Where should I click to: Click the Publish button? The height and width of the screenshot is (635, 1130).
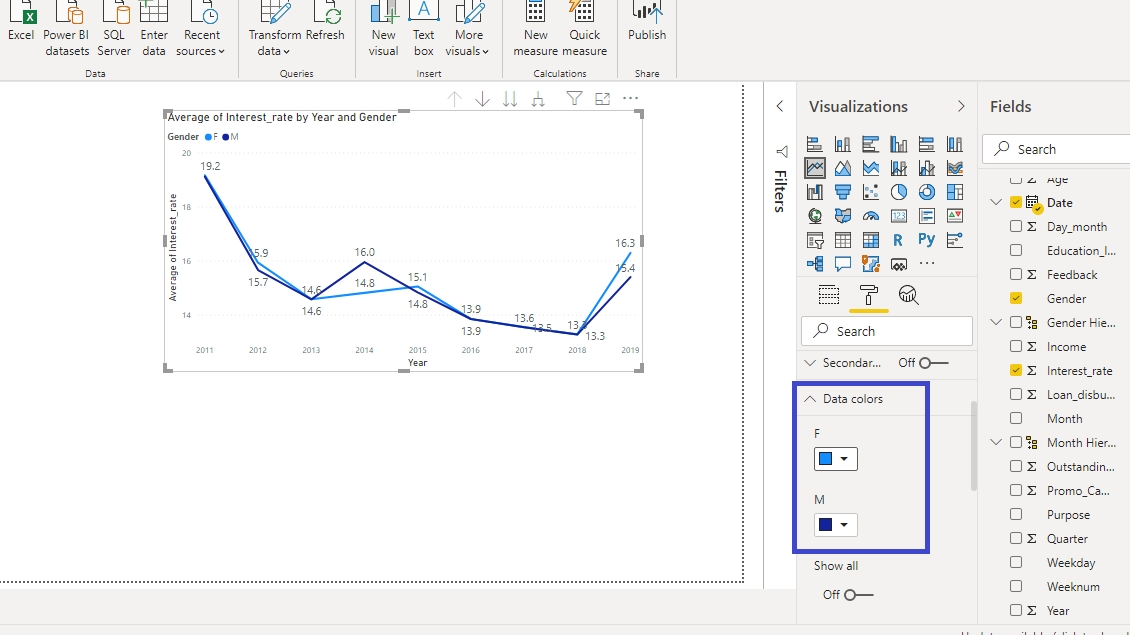(x=647, y=24)
